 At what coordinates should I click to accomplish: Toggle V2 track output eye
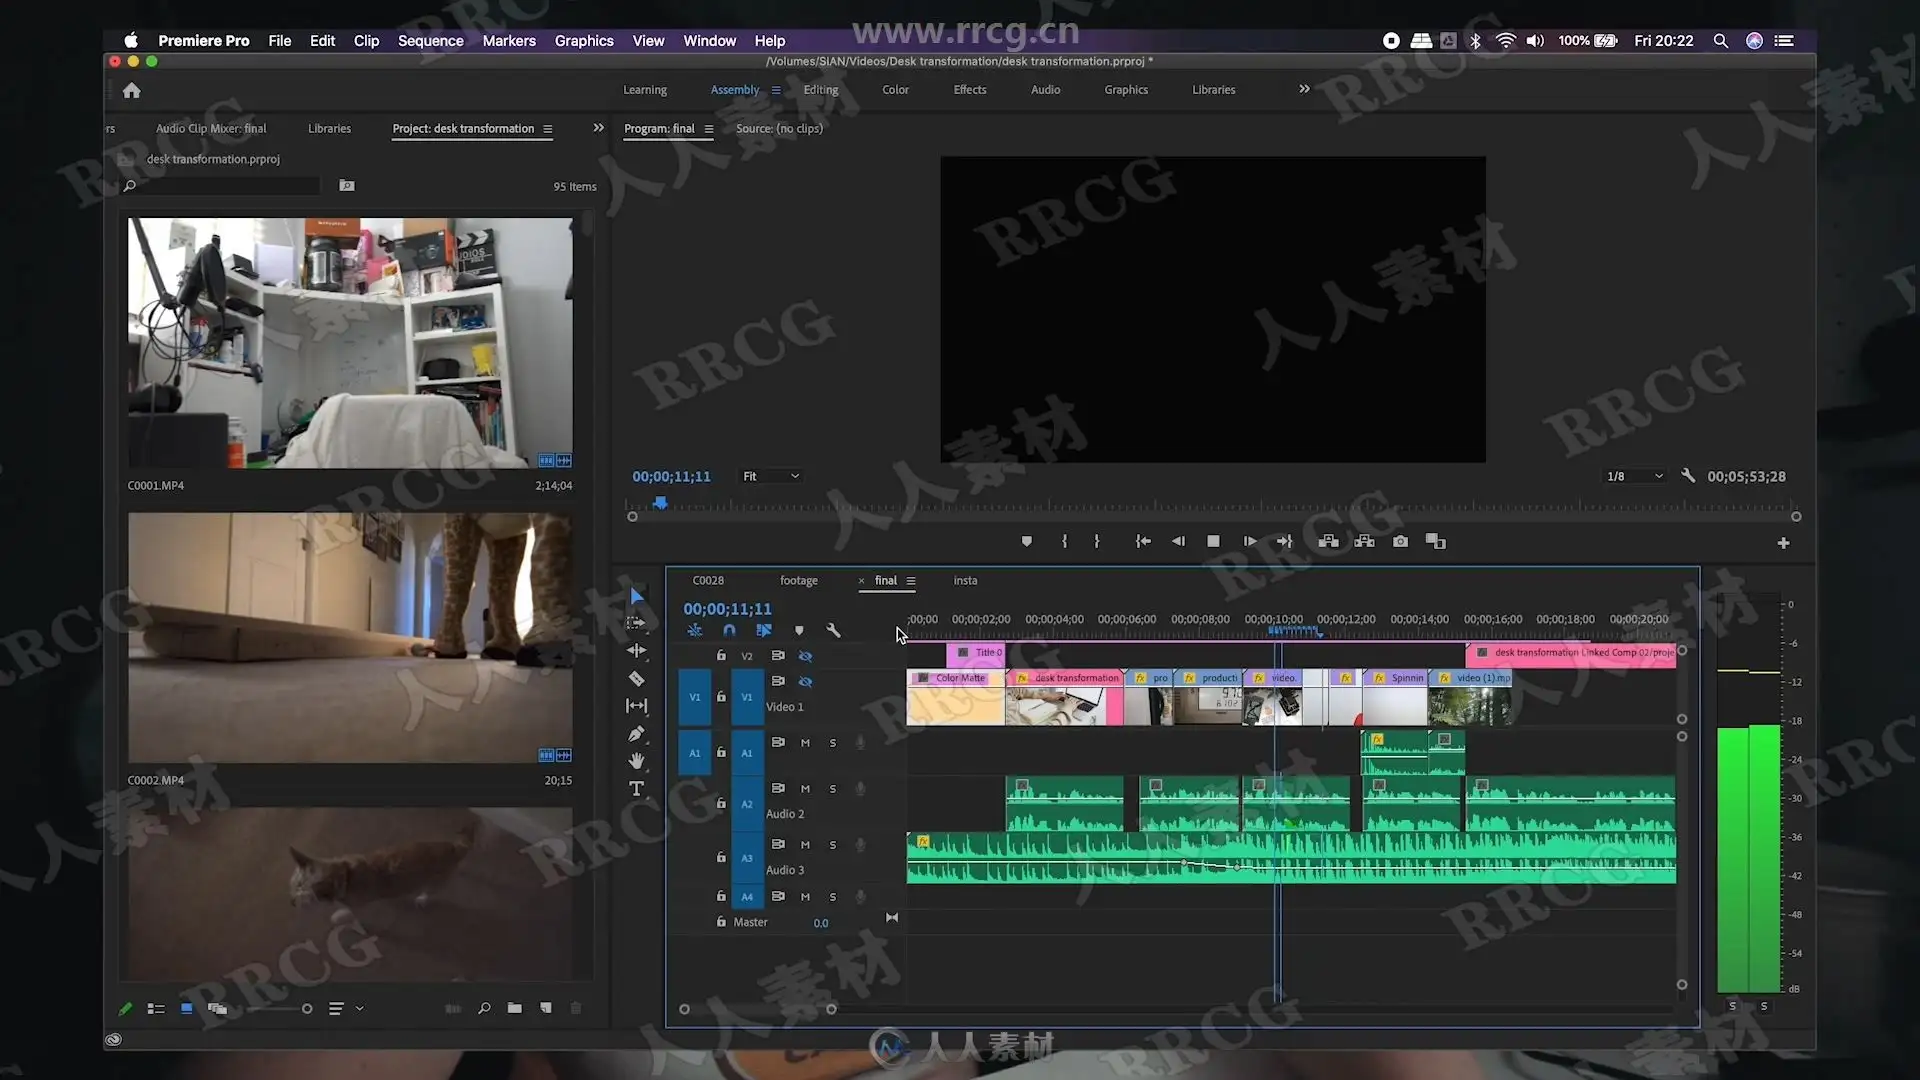pyautogui.click(x=805, y=656)
